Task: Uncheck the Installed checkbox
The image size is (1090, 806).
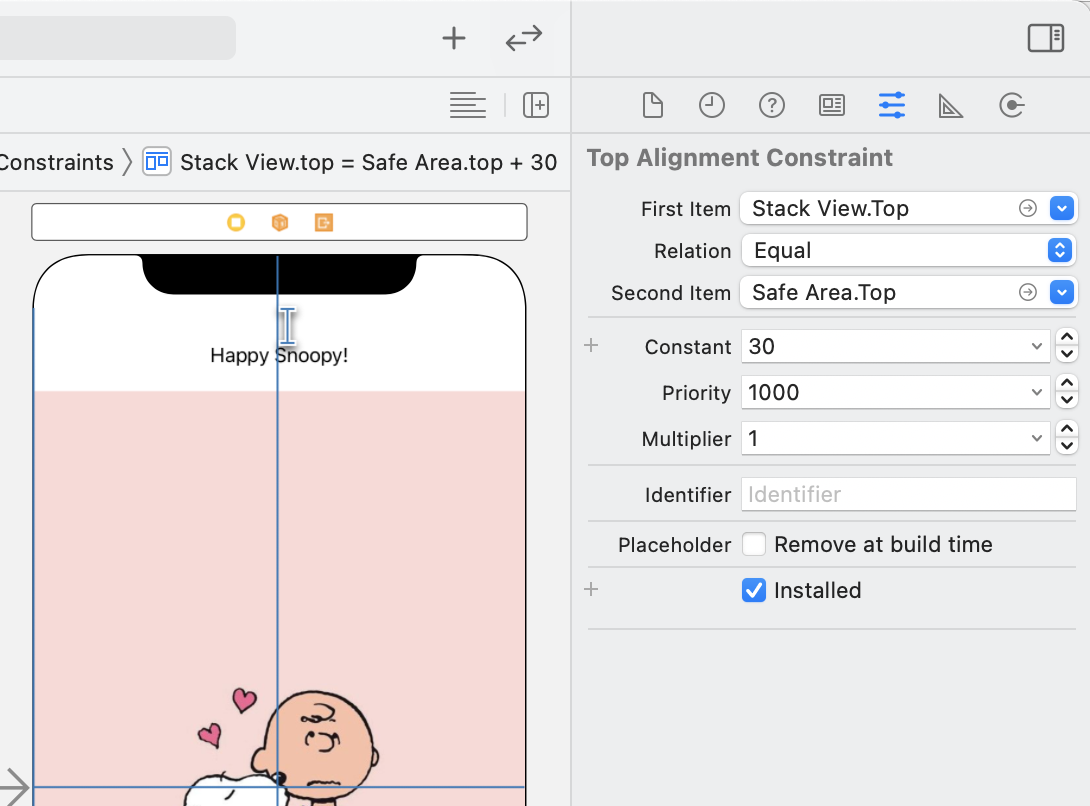Action: (x=754, y=590)
